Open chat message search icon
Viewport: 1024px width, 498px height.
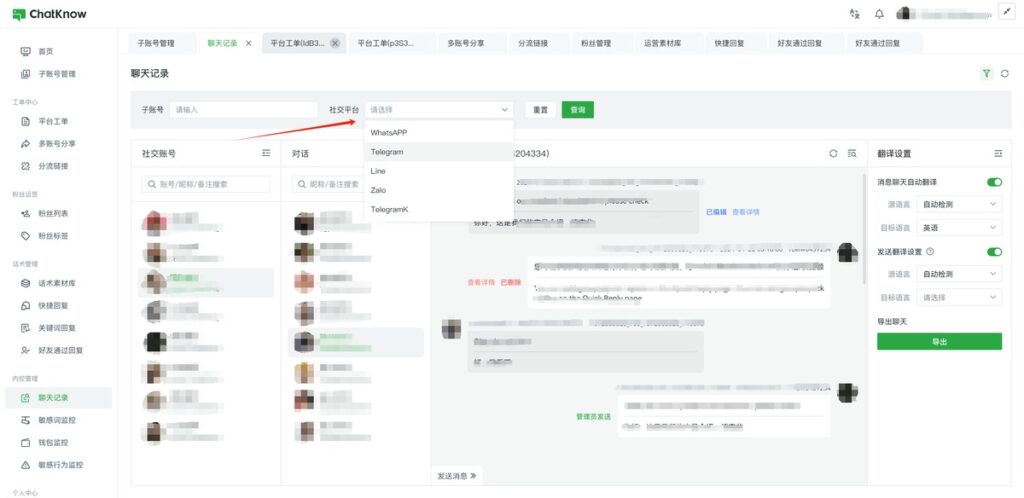point(852,153)
